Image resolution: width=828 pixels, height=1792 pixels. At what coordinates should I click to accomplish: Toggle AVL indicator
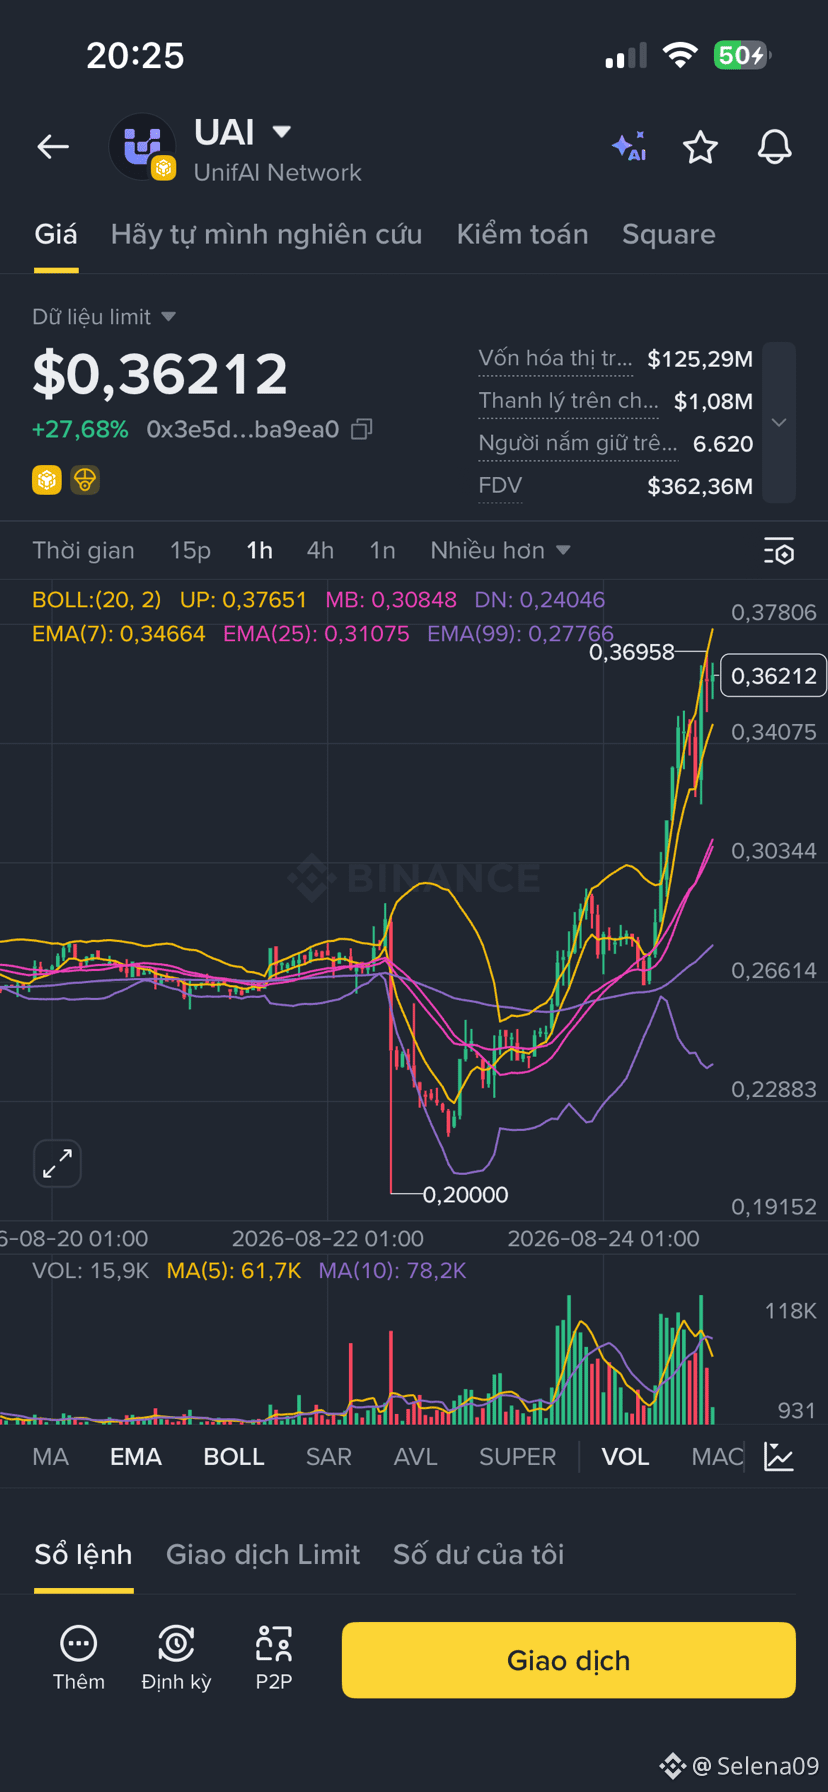tap(416, 1456)
